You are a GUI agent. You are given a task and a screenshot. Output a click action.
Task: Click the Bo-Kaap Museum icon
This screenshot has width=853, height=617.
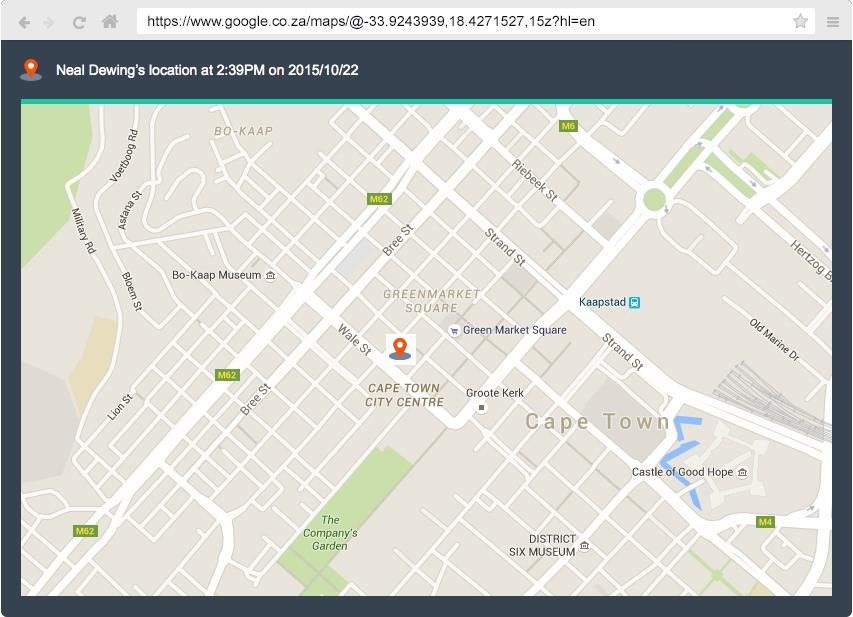[x=270, y=275]
